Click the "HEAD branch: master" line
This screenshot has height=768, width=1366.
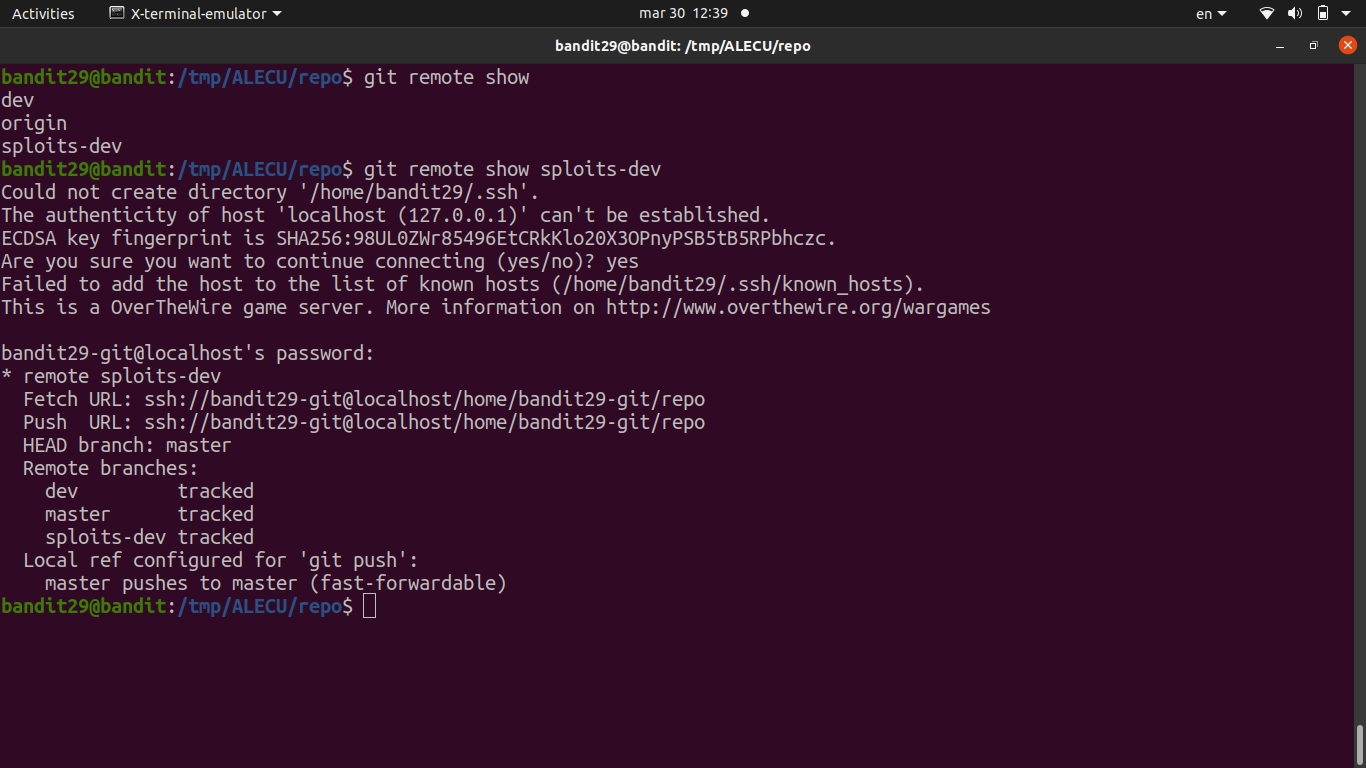point(127,445)
